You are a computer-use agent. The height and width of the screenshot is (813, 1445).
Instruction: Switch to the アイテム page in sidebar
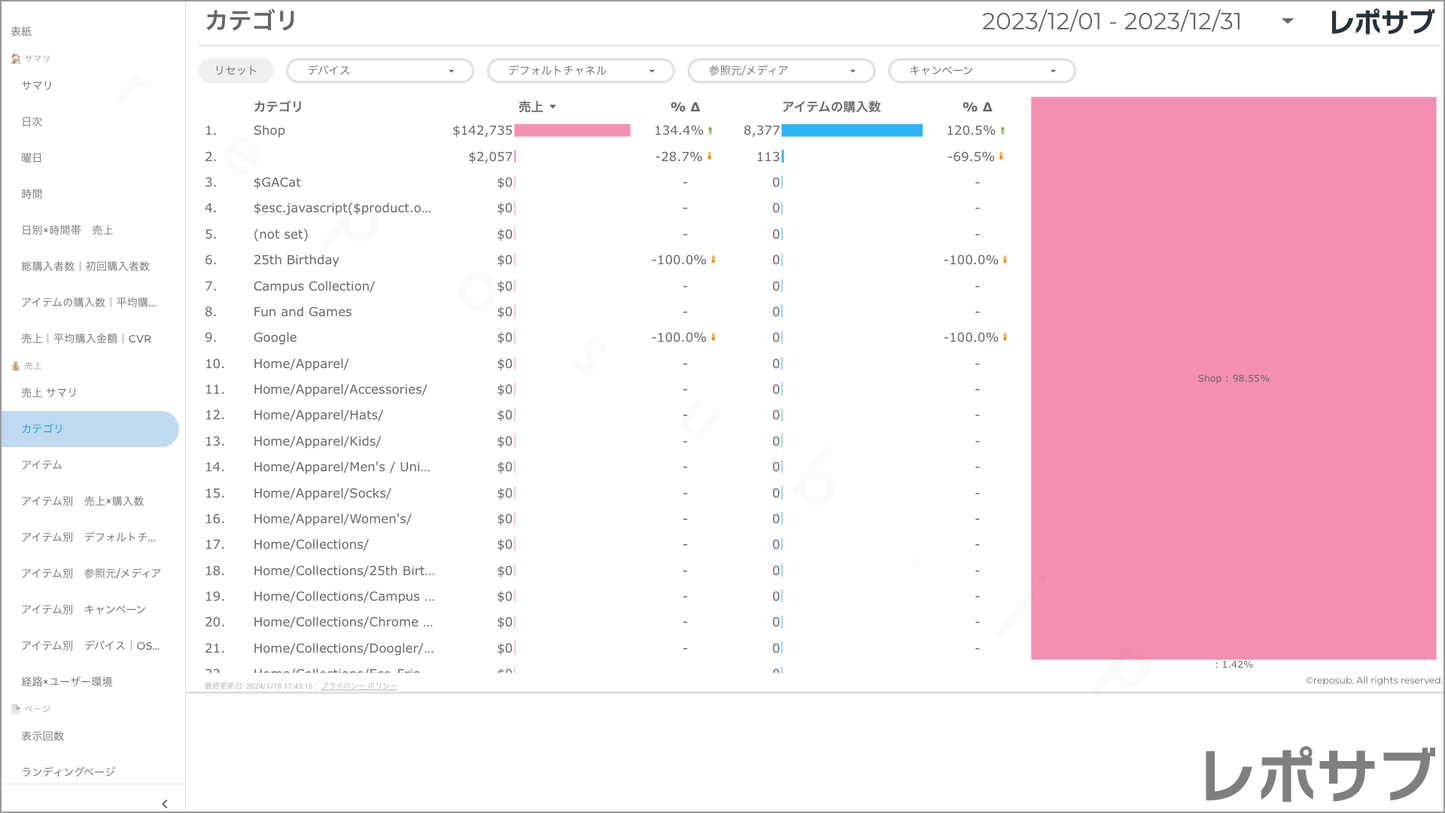pyautogui.click(x=42, y=465)
